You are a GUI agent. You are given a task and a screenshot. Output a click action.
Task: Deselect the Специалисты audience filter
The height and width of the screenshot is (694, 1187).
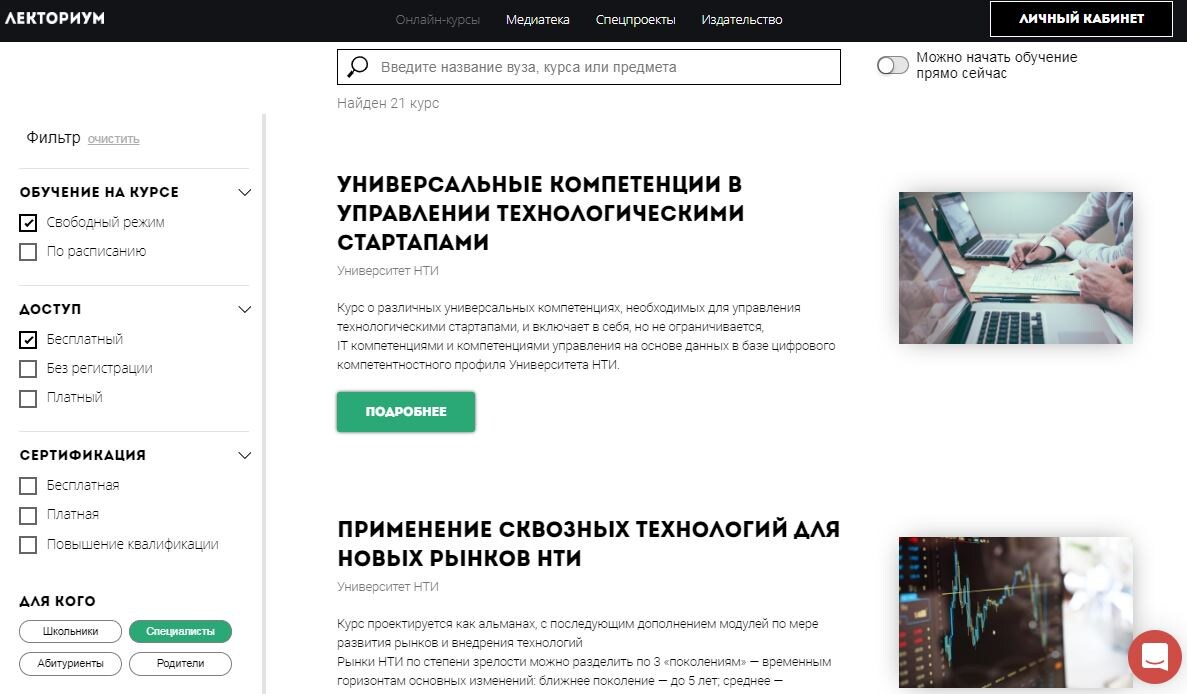coord(180,631)
